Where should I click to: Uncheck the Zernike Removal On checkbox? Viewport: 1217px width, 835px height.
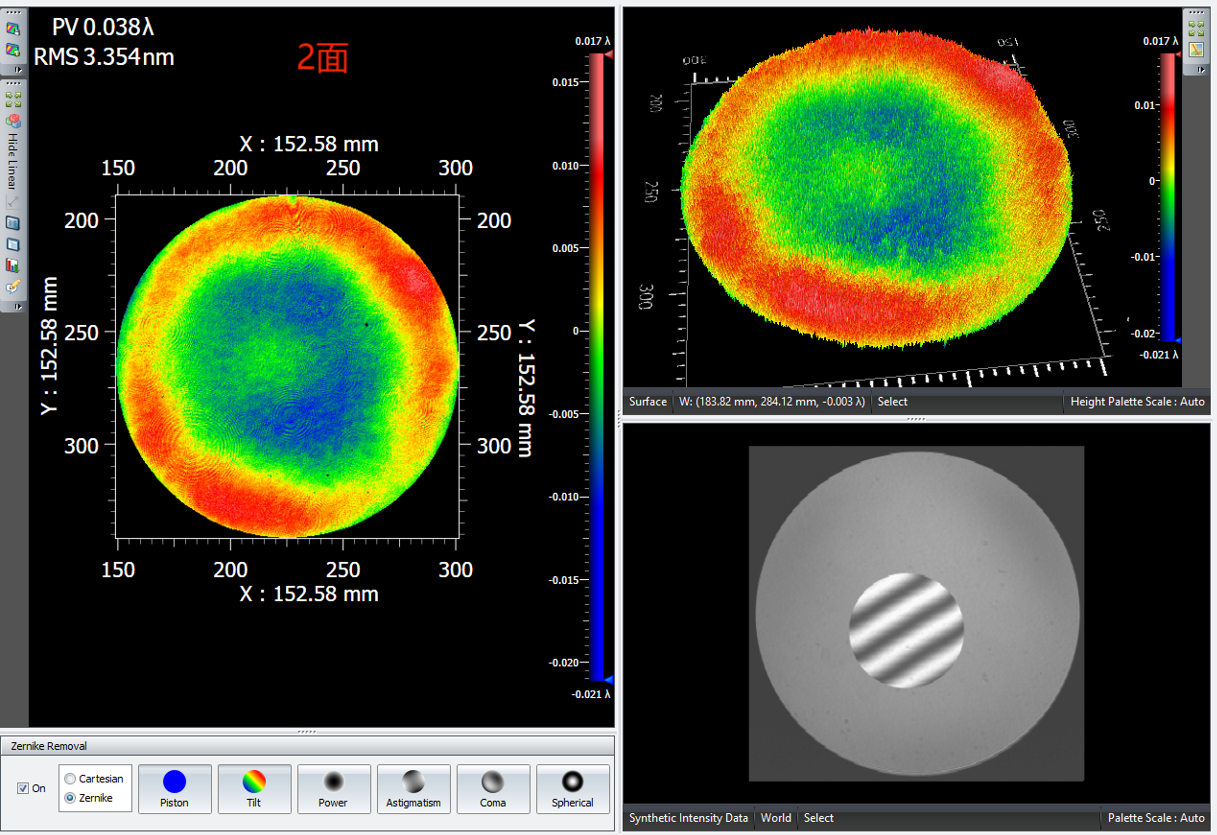[23, 788]
